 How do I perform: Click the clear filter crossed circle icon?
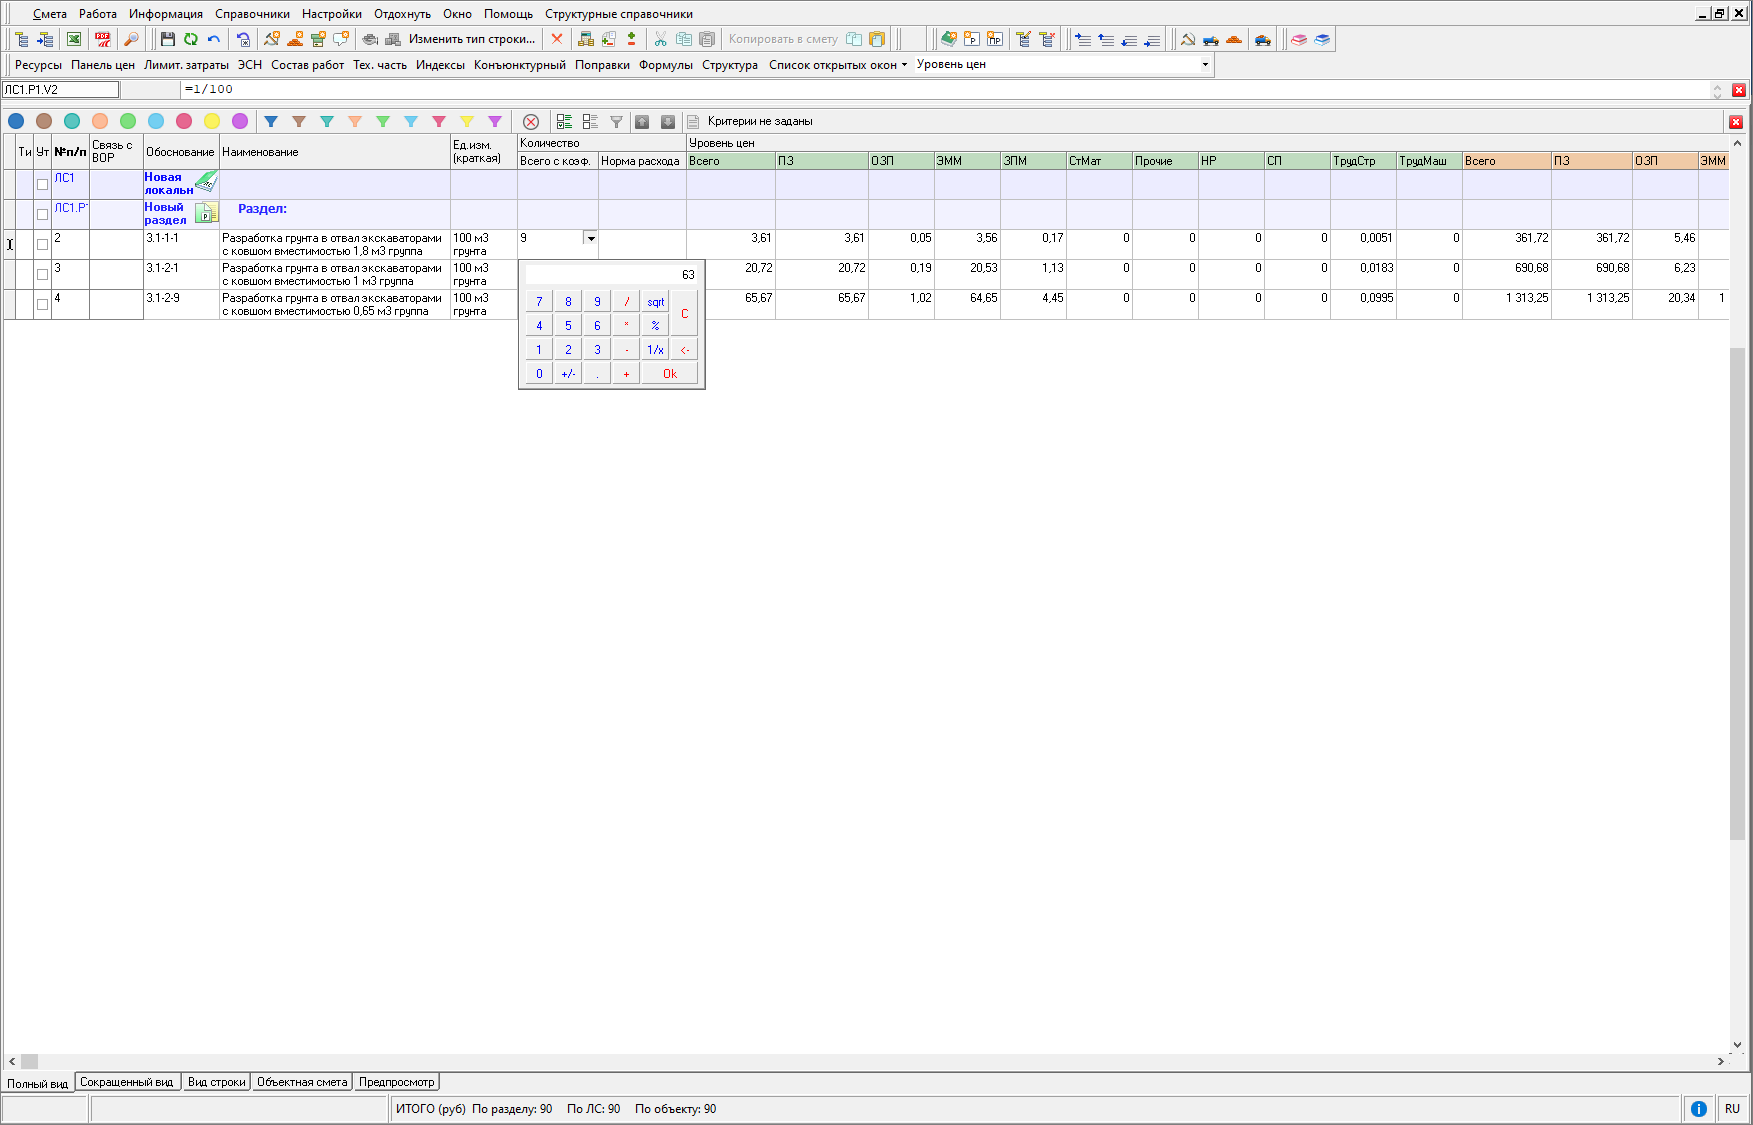(531, 121)
